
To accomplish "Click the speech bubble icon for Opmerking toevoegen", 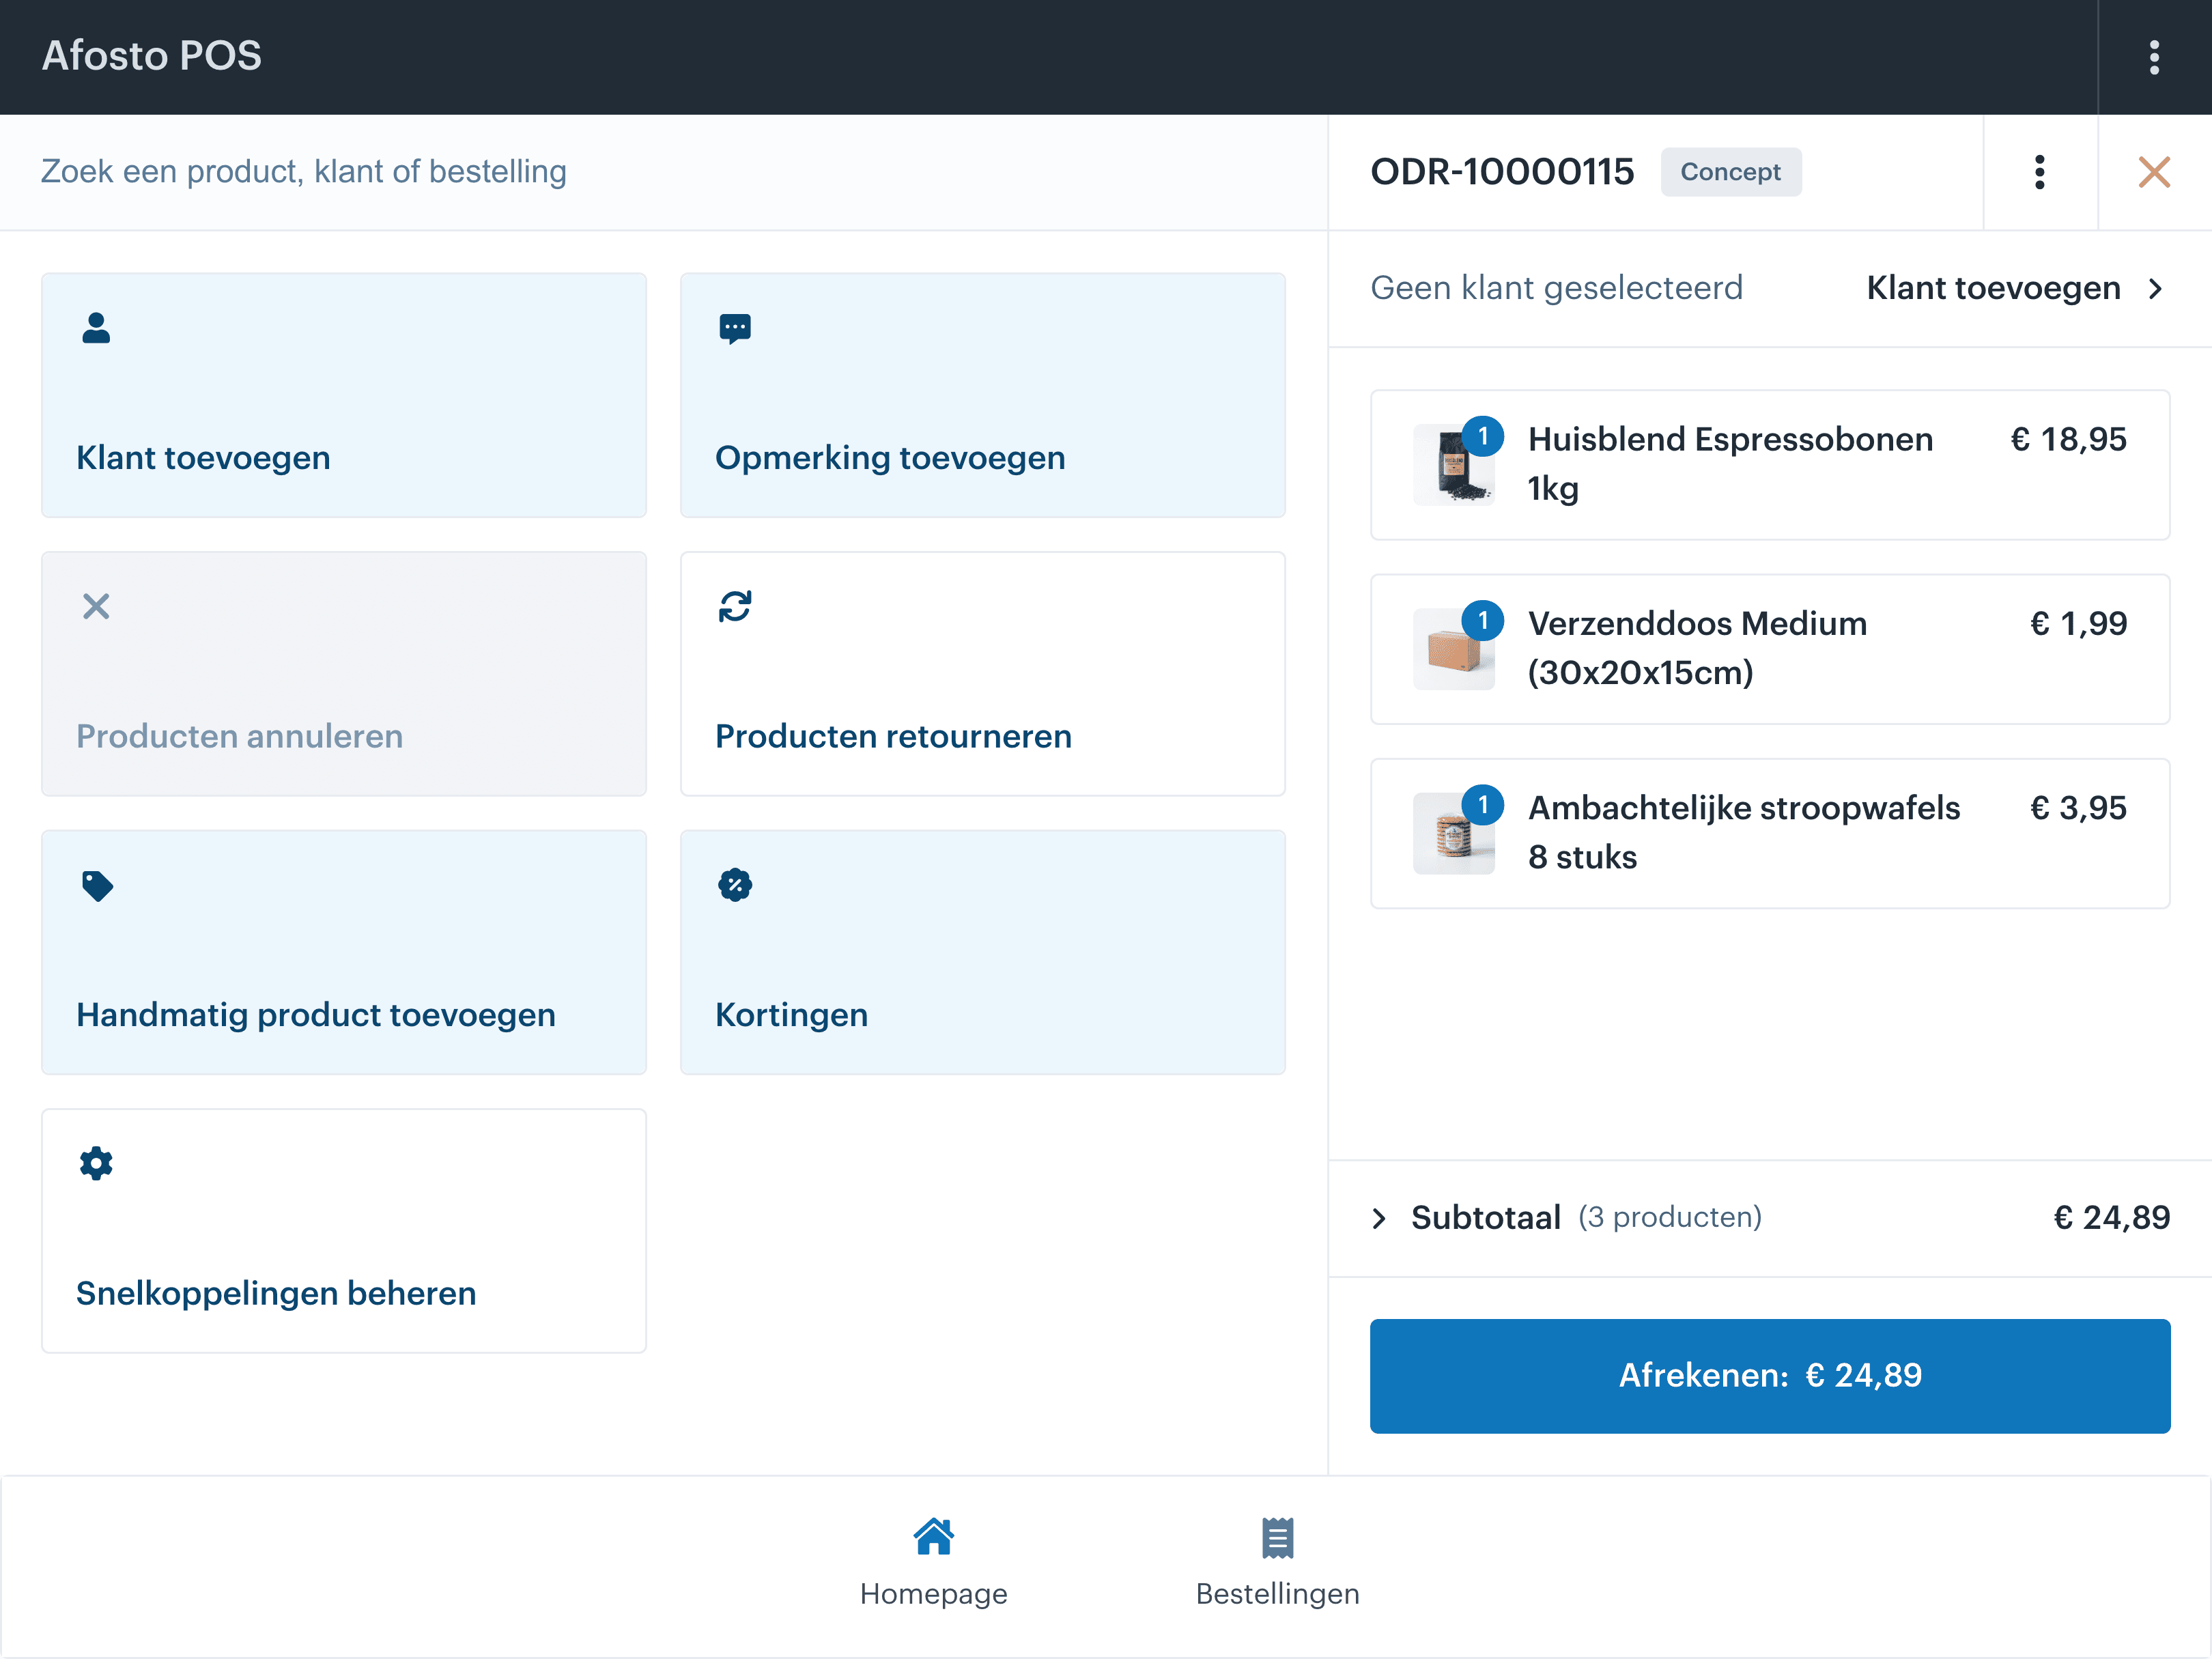I will pyautogui.click(x=735, y=329).
